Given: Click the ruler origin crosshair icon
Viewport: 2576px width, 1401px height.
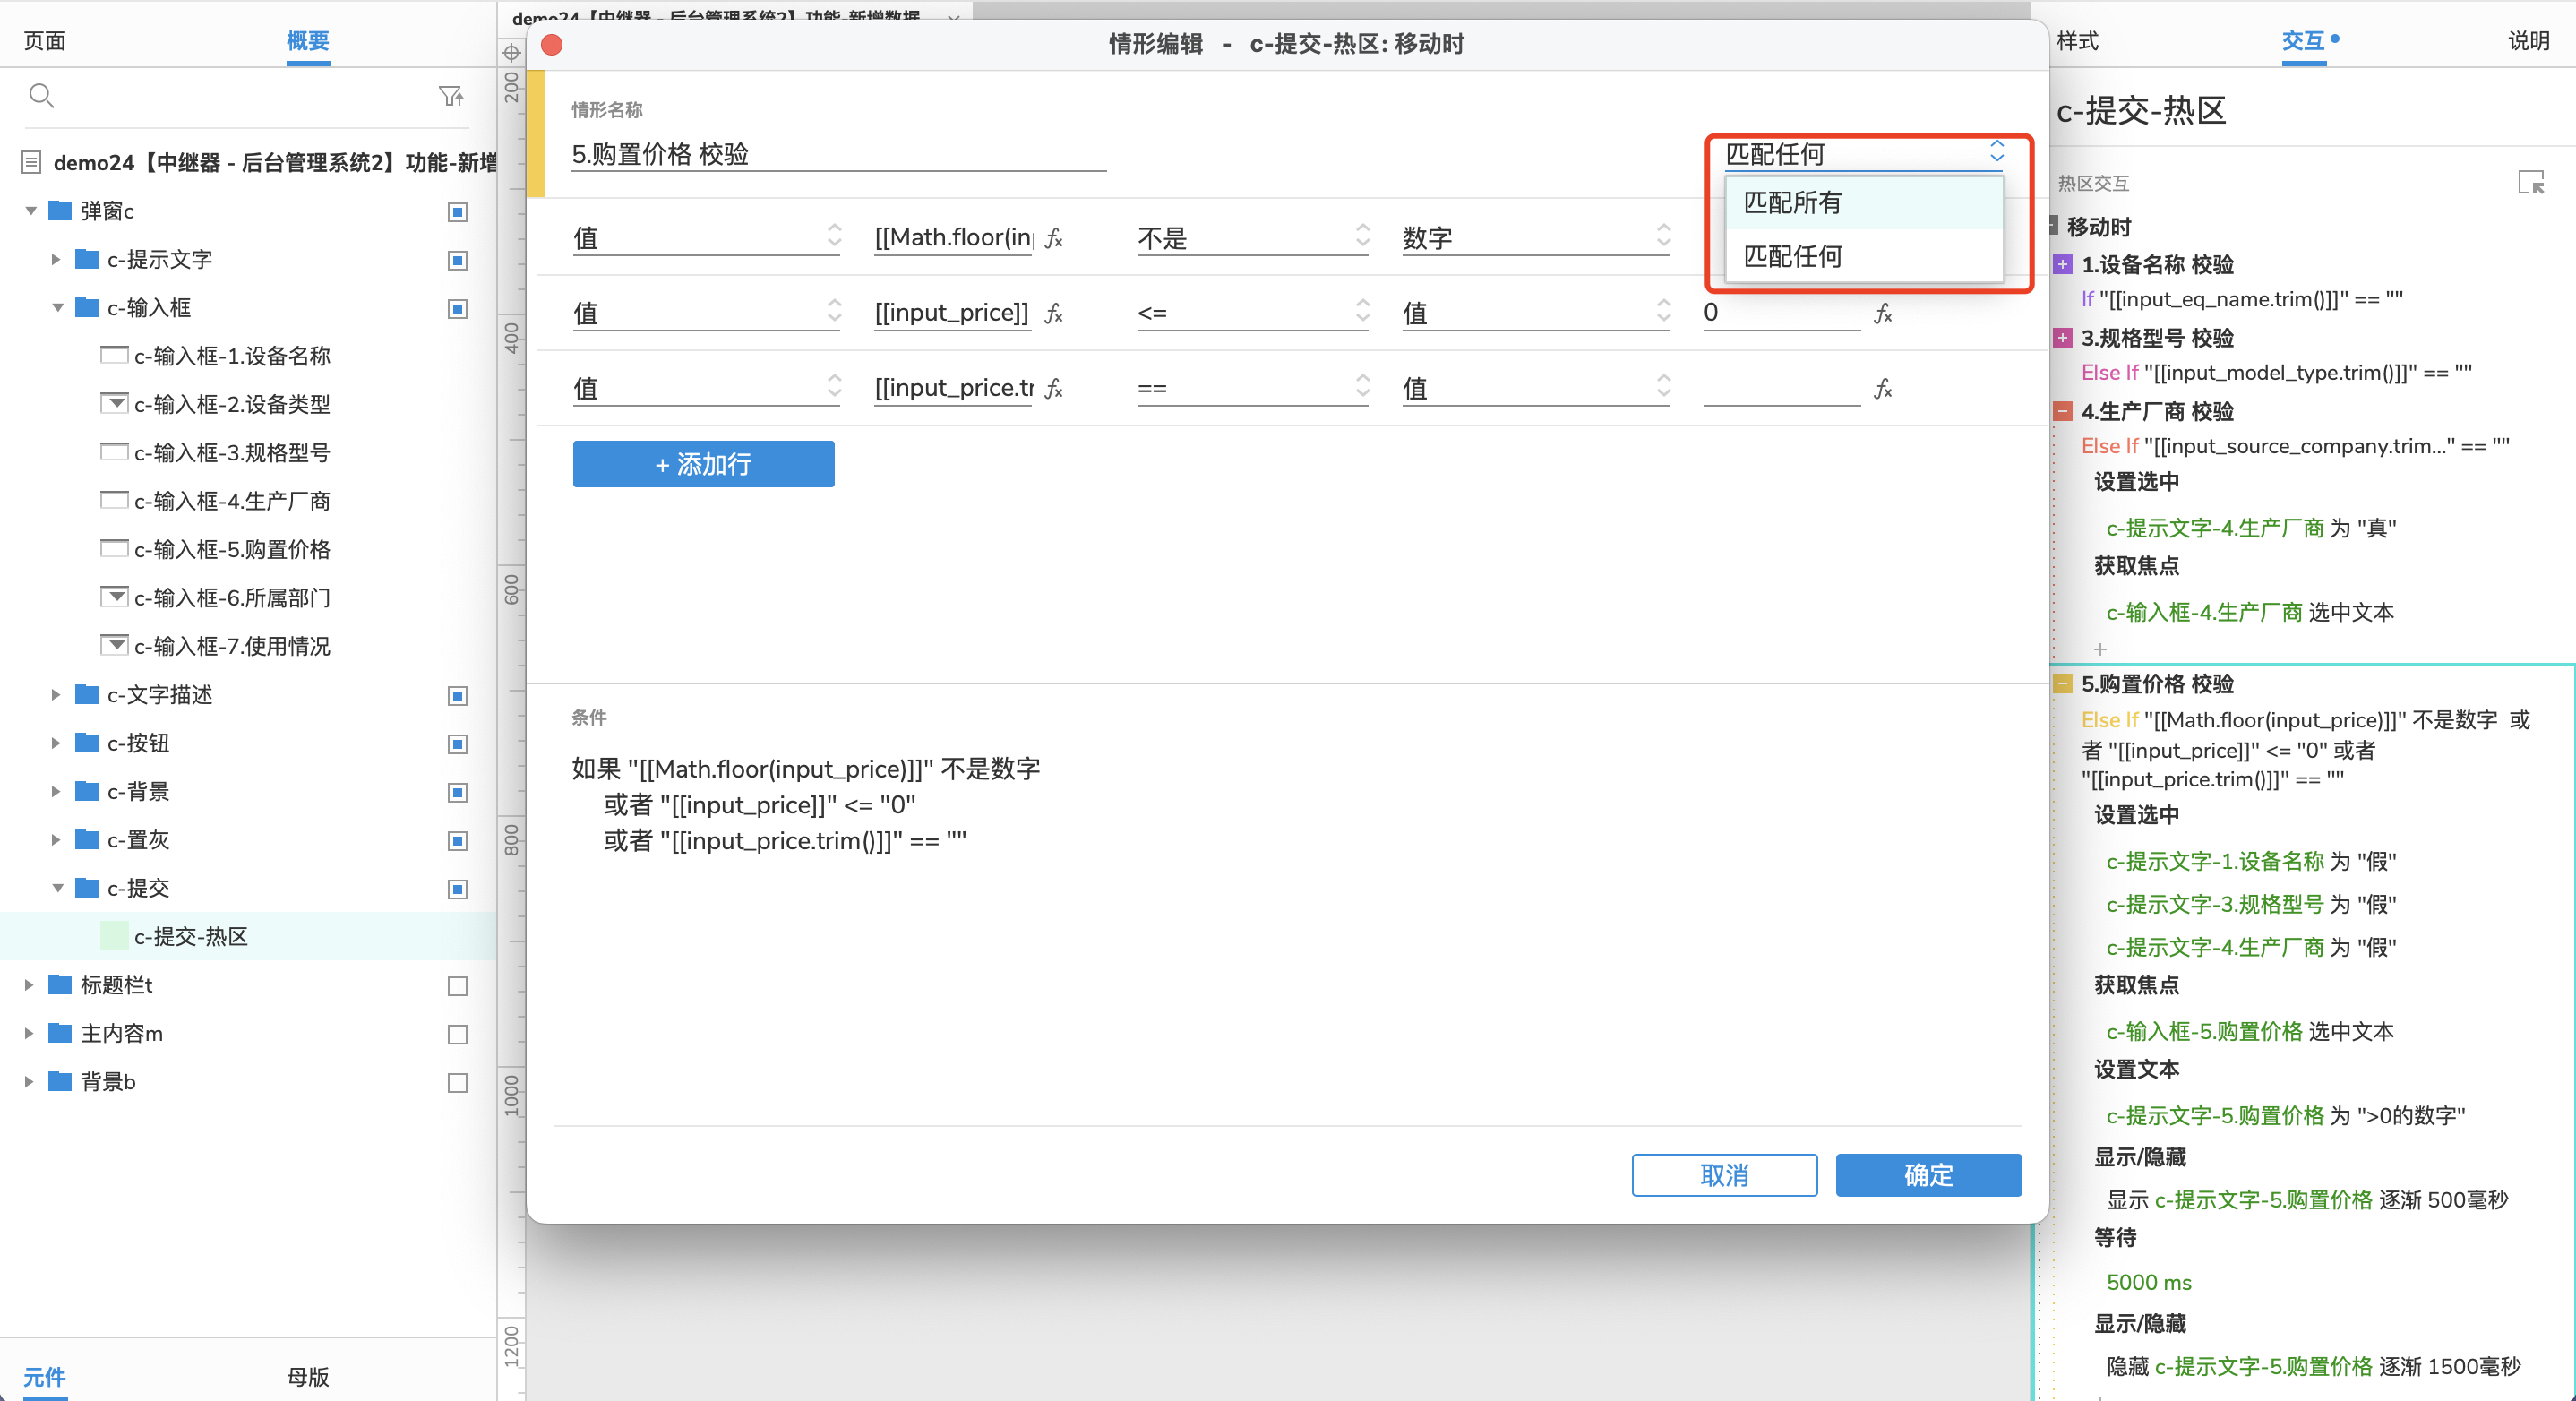Looking at the screenshot, I should click(511, 53).
